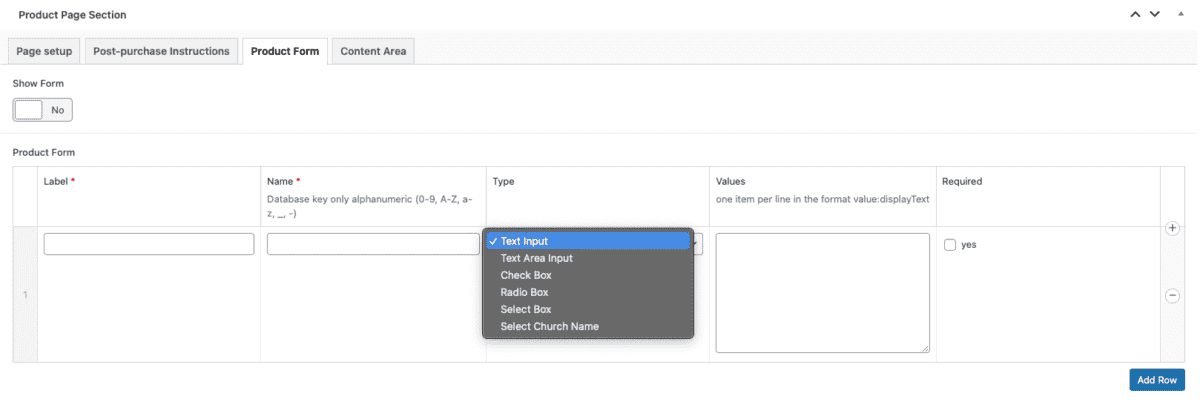Click the Label text input field
Screen dimensions: 1200x402
pyautogui.click(x=149, y=244)
